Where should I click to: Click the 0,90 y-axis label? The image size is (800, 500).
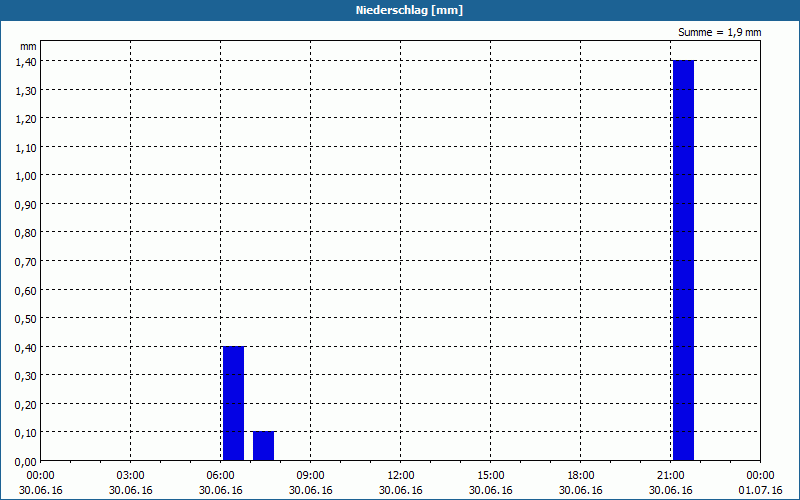26,204
